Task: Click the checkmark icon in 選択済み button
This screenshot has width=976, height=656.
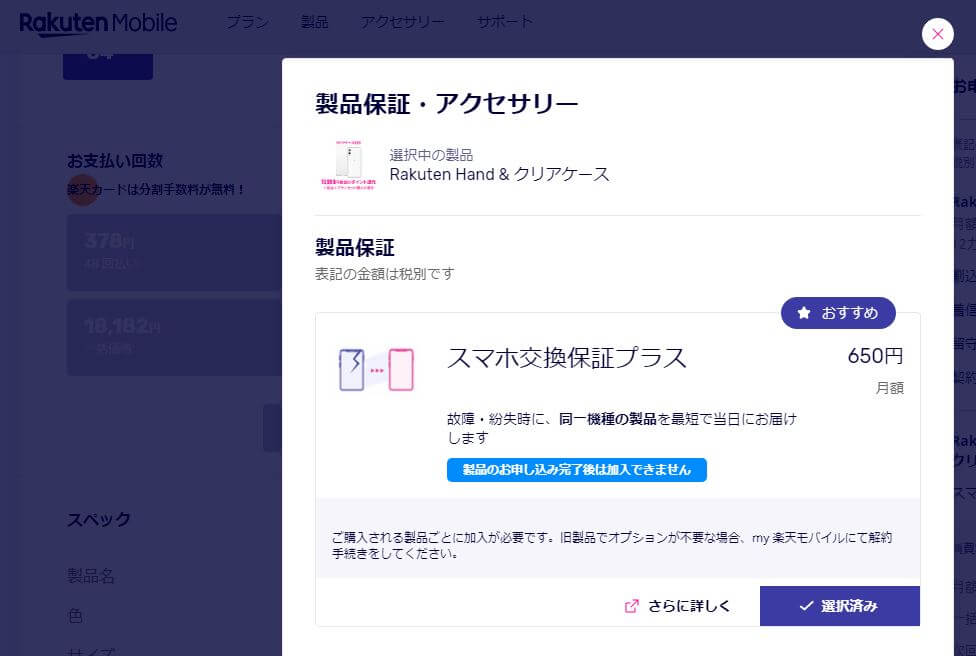Action: (x=807, y=606)
